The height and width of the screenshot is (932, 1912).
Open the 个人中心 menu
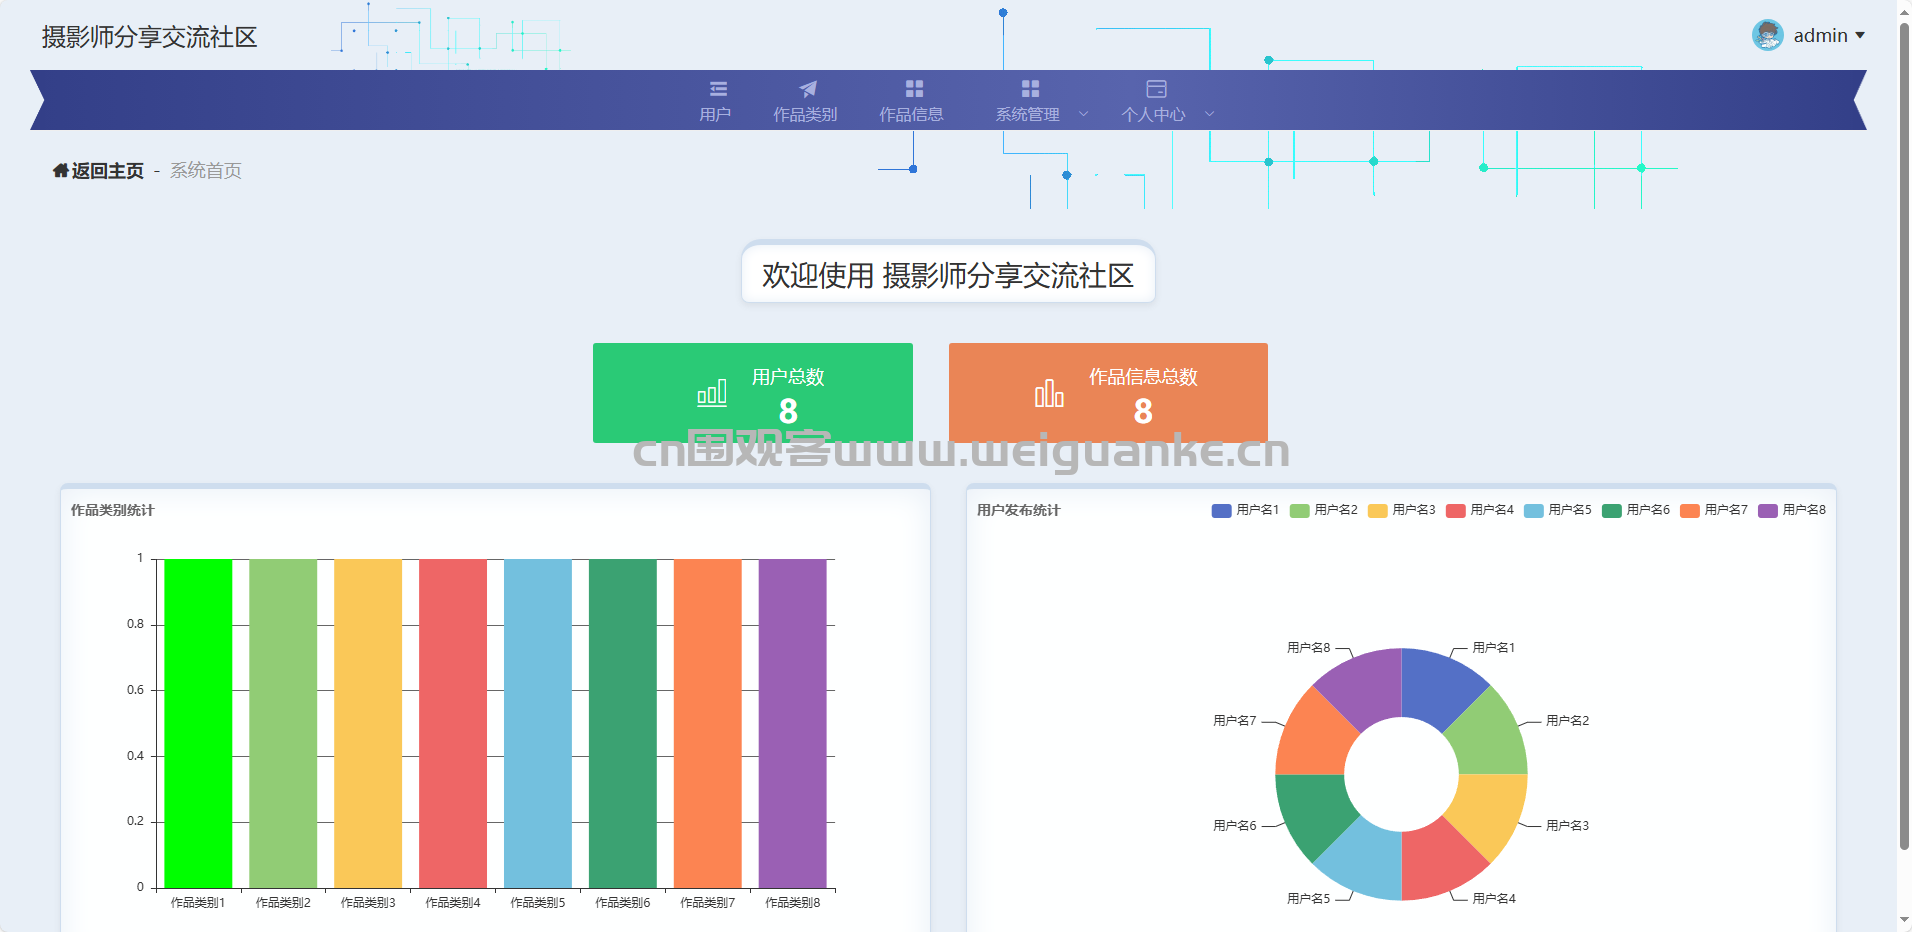1153,114
